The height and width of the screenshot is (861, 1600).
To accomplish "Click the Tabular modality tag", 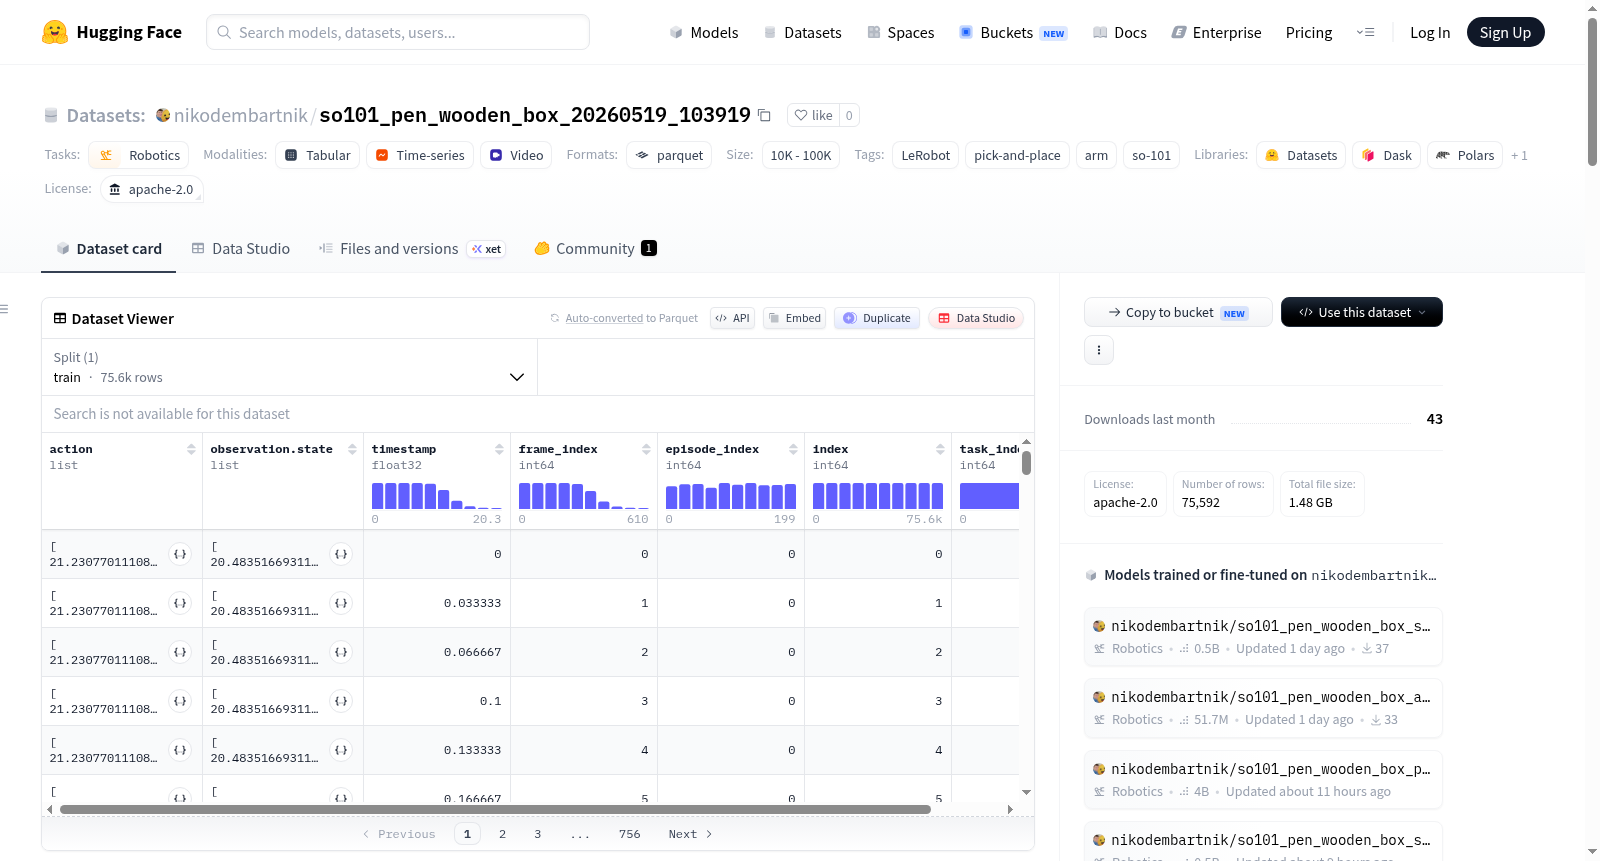I will point(318,155).
